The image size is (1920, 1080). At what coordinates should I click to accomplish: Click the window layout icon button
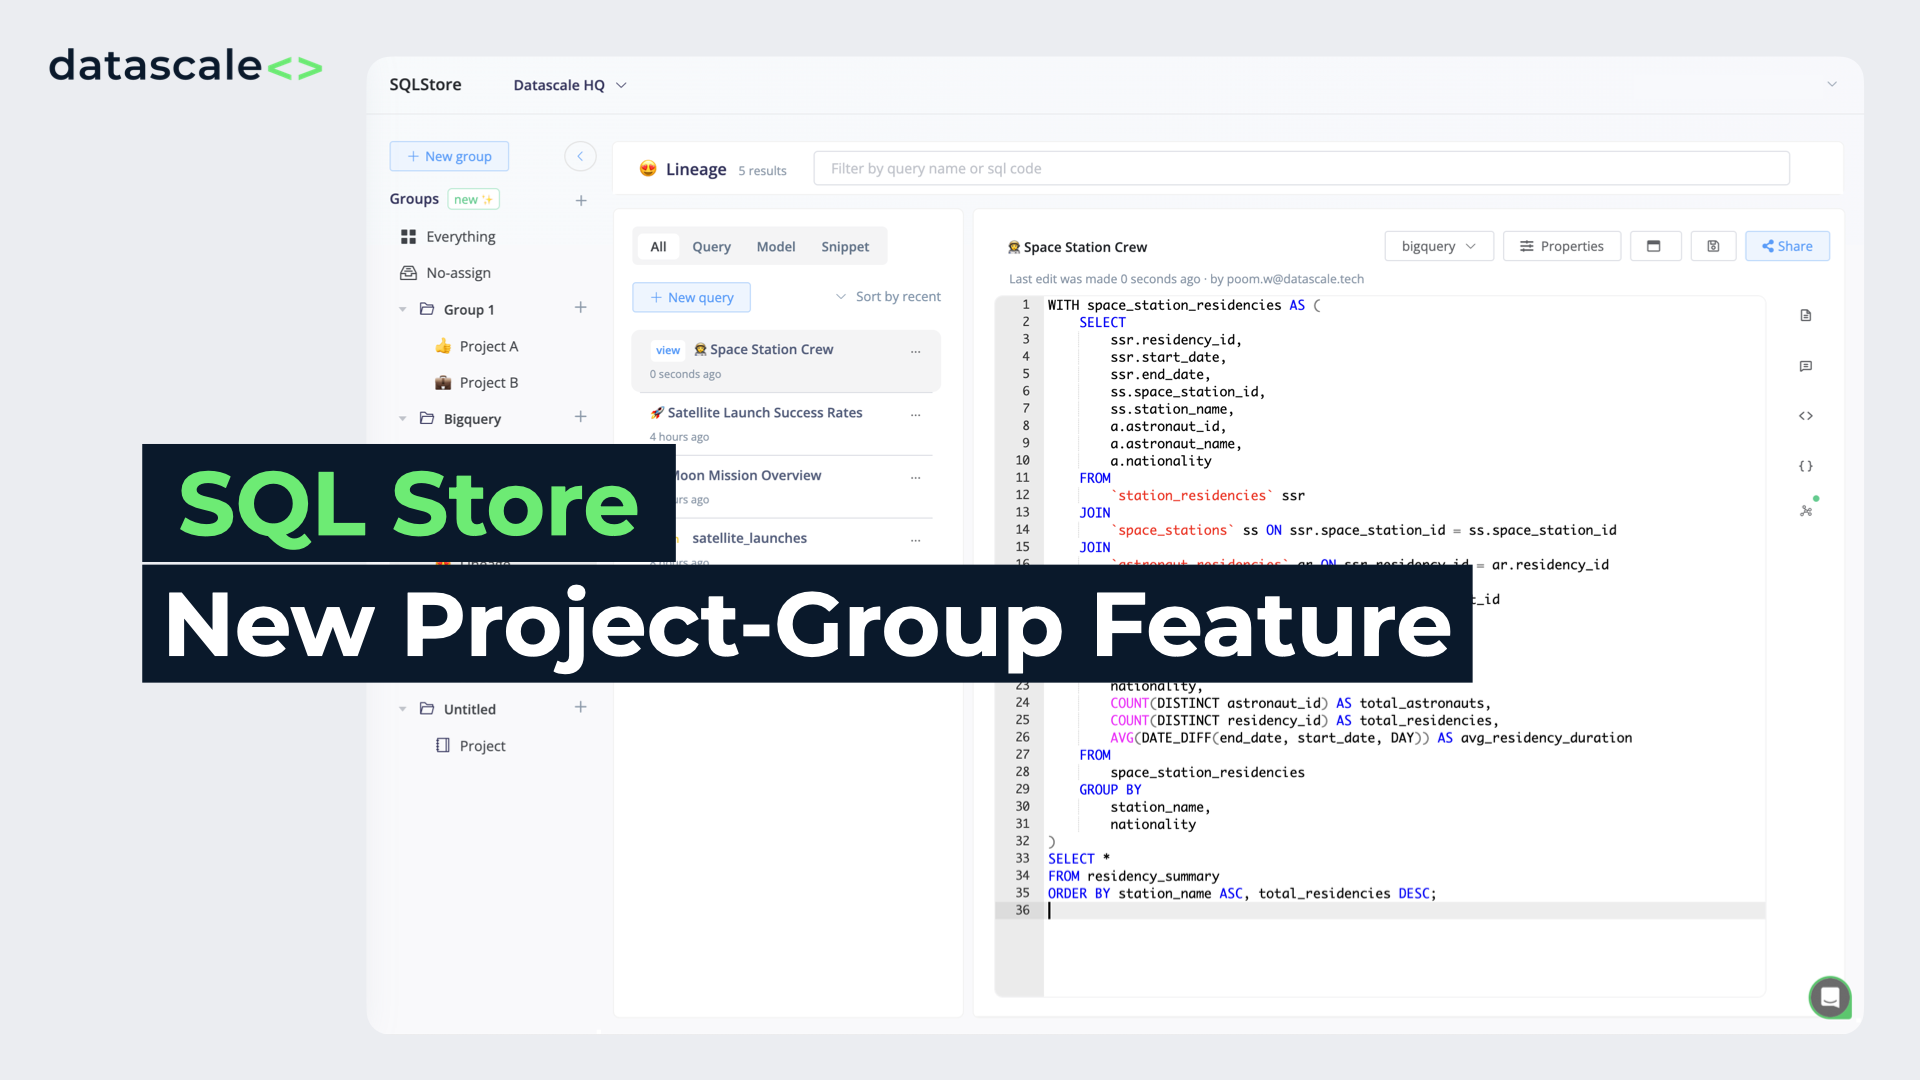click(x=1654, y=246)
